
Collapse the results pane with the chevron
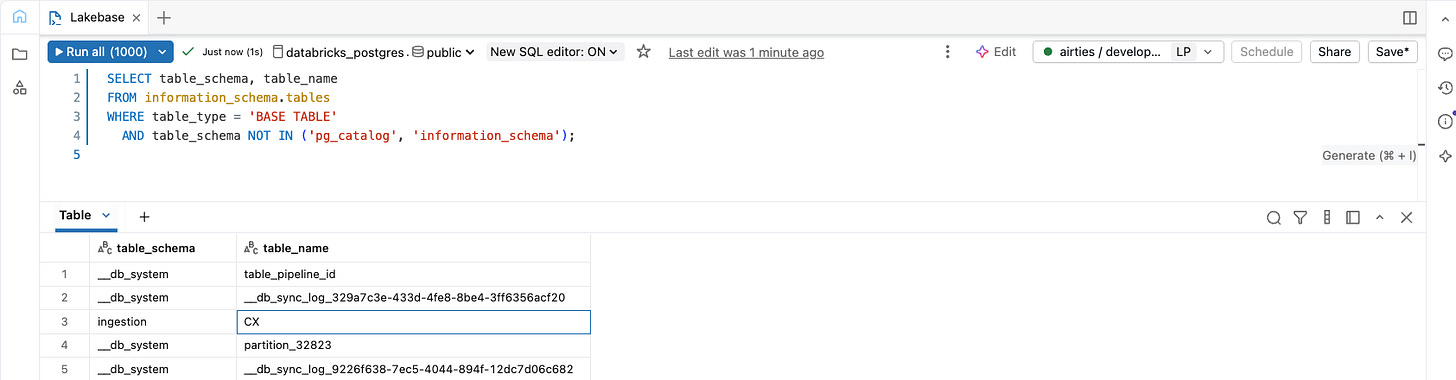tap(1380, 217)
